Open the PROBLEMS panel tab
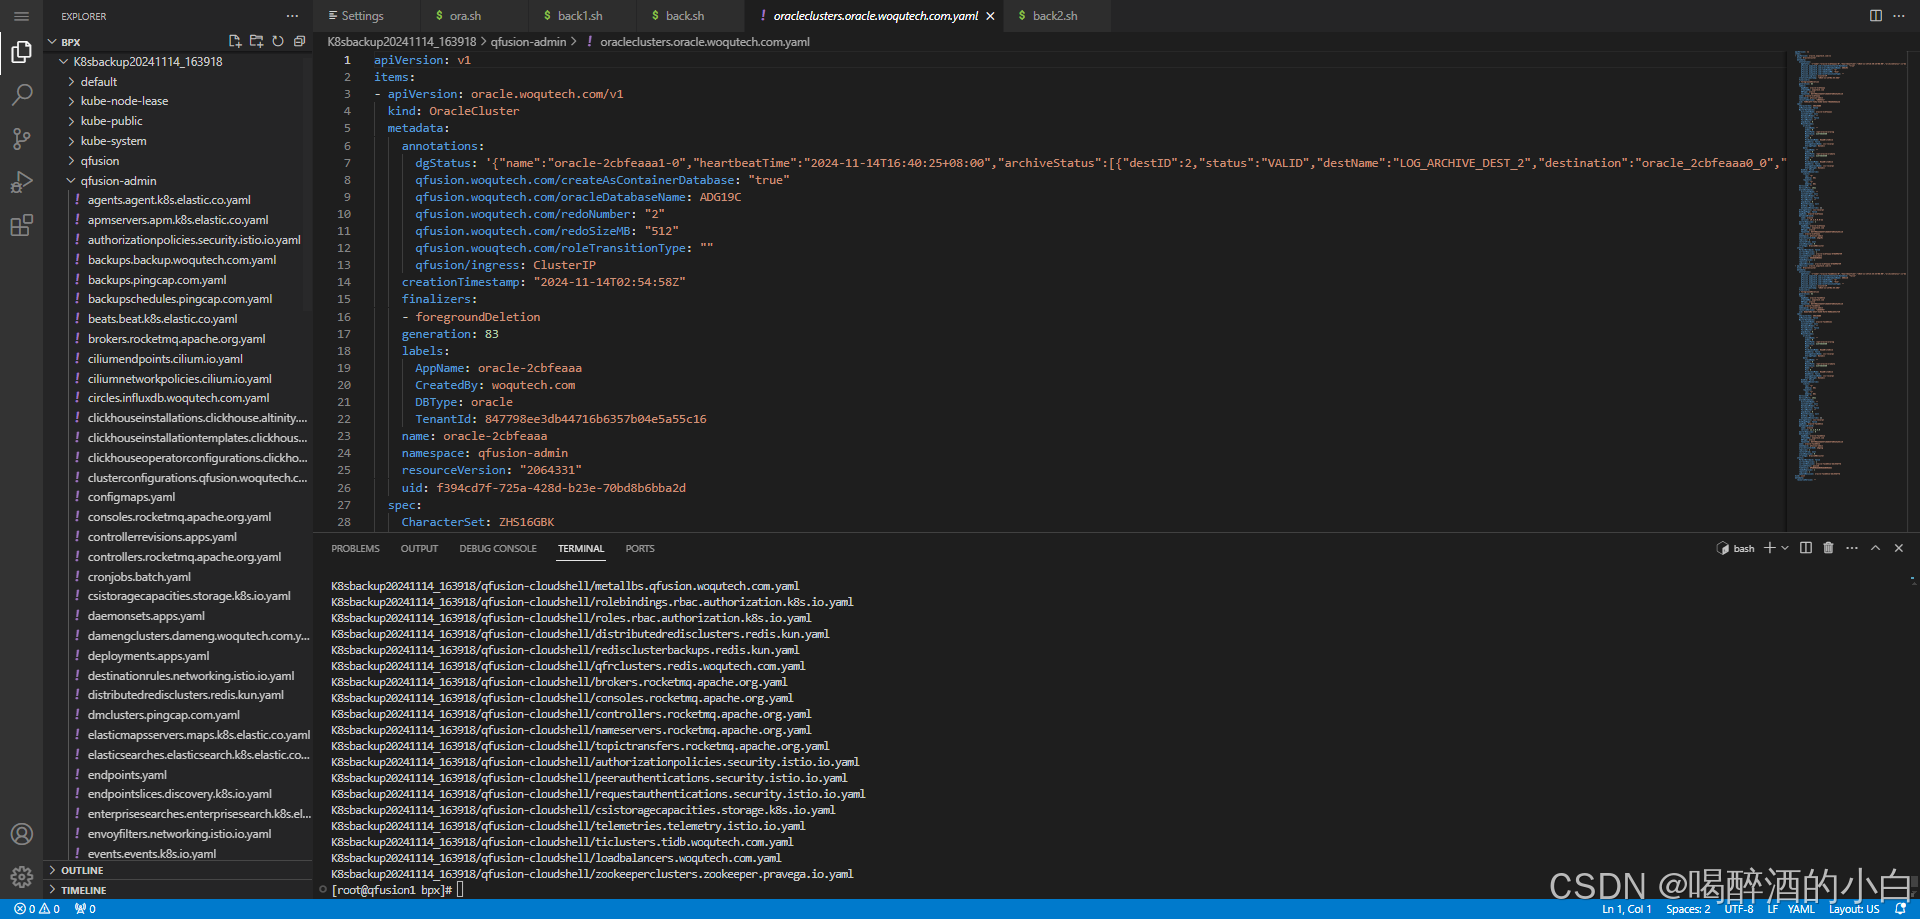This screenshot has height=919, width=1920. (x=355, y=549)
